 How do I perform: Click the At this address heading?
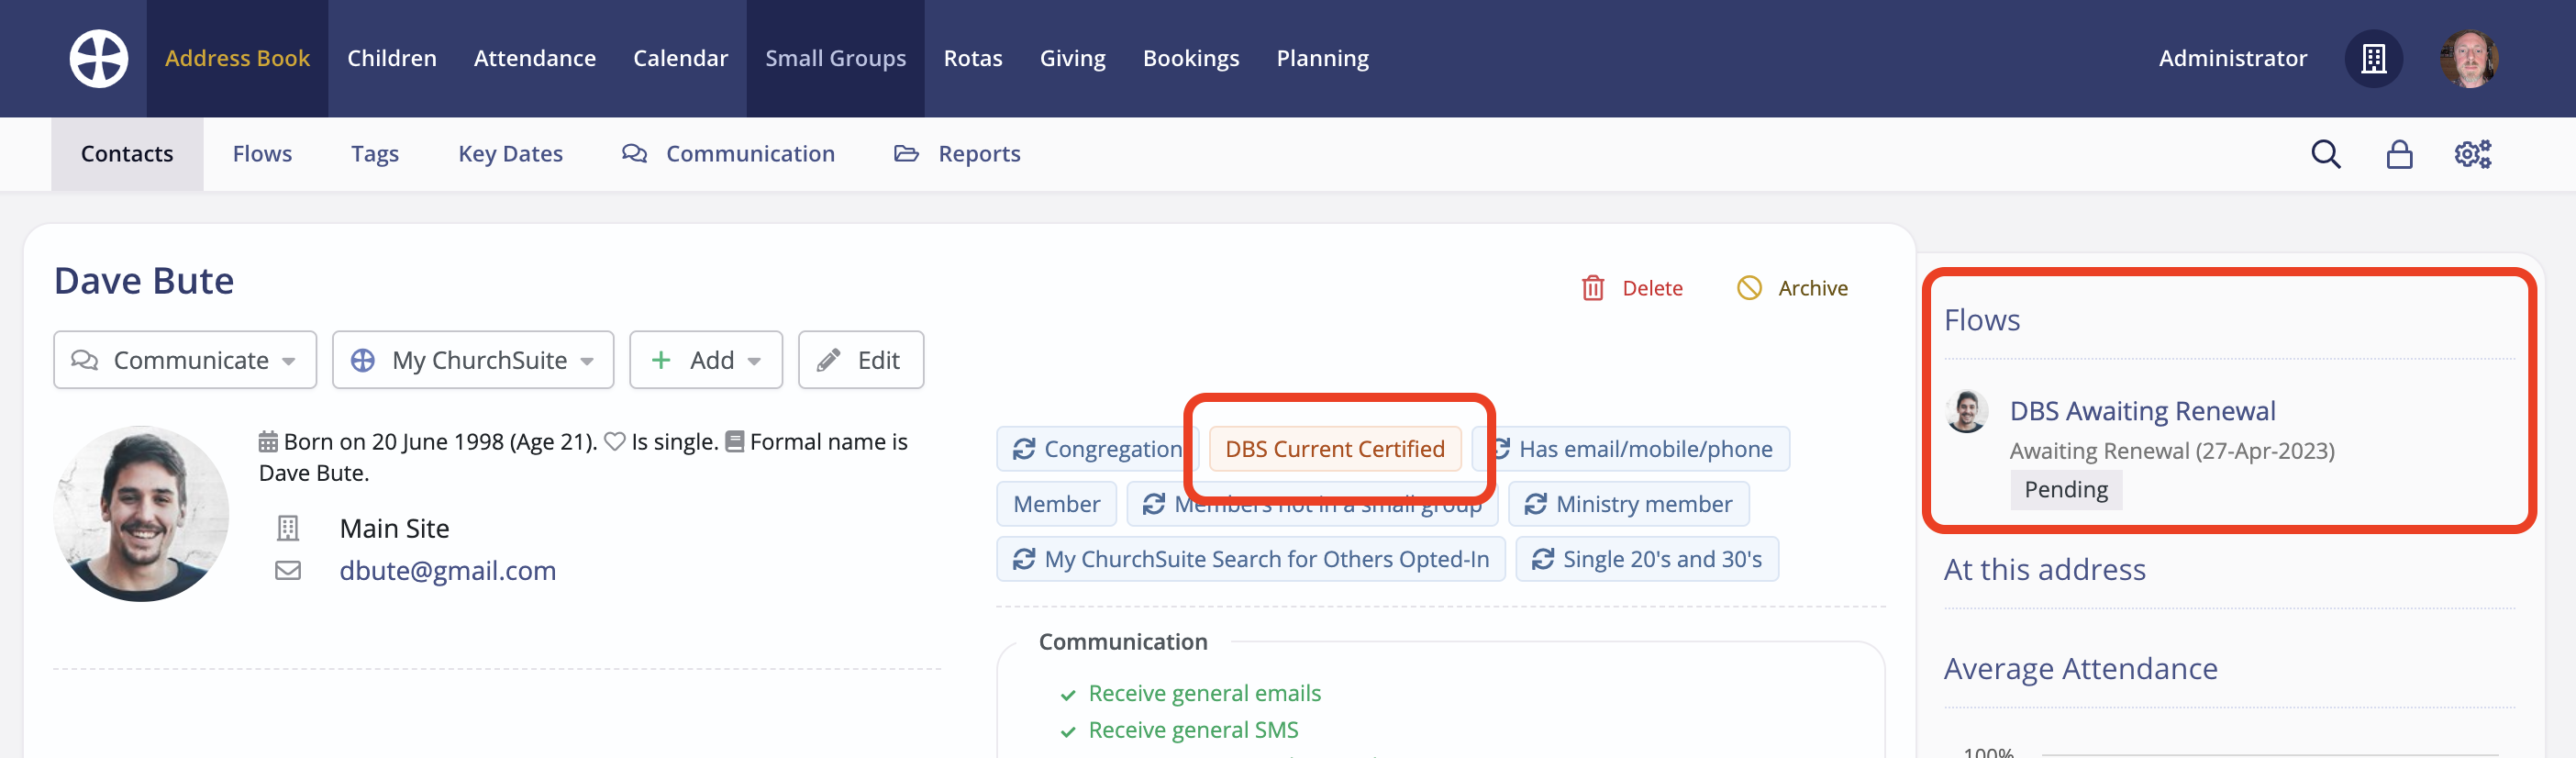pos(2044,569)
